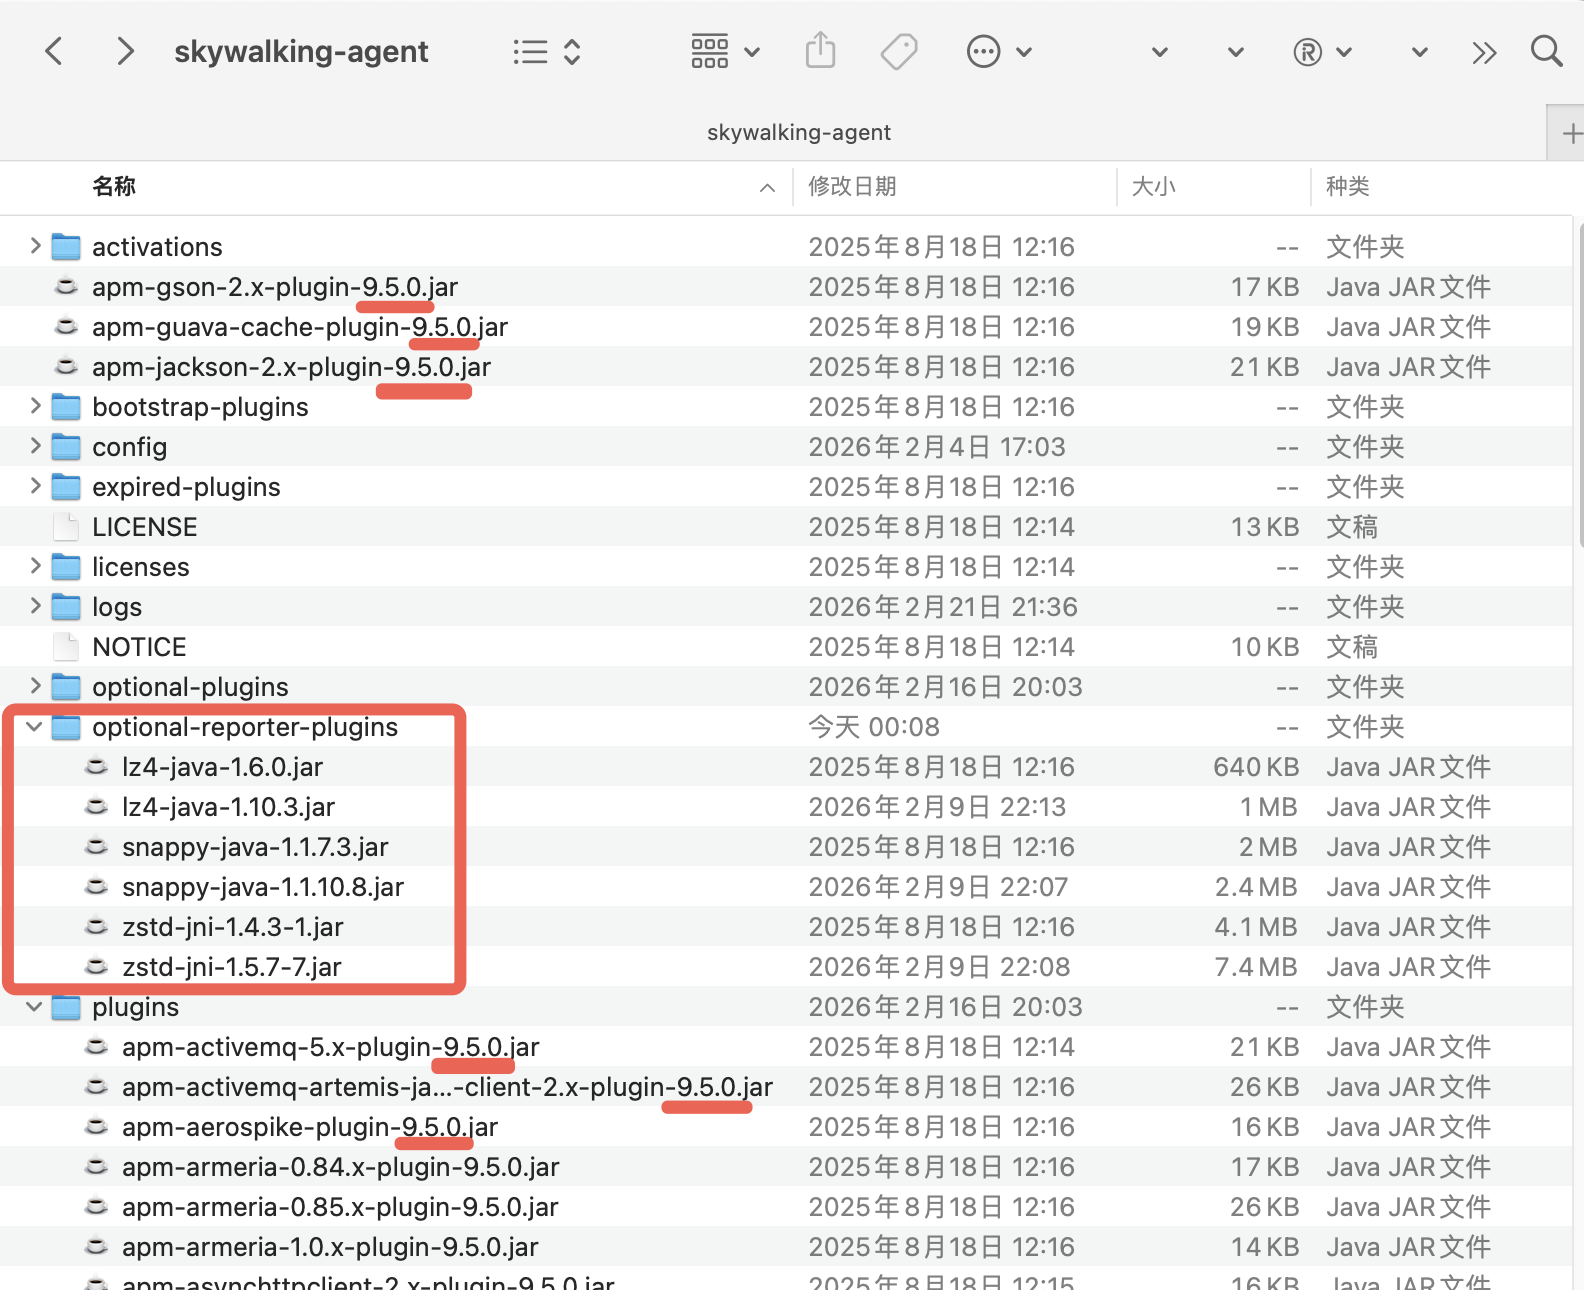Viewport: 1584px width, 1290px height.
Task: Select apm-armeria-0.84.x-plugin-9.5.0.jar
Action: 340,1167
